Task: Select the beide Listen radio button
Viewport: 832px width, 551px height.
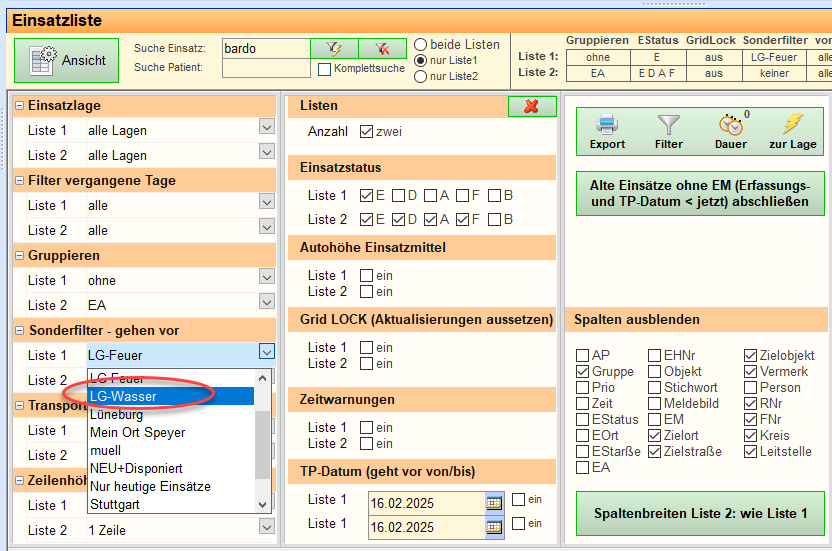Action: [x=421, y=45]
